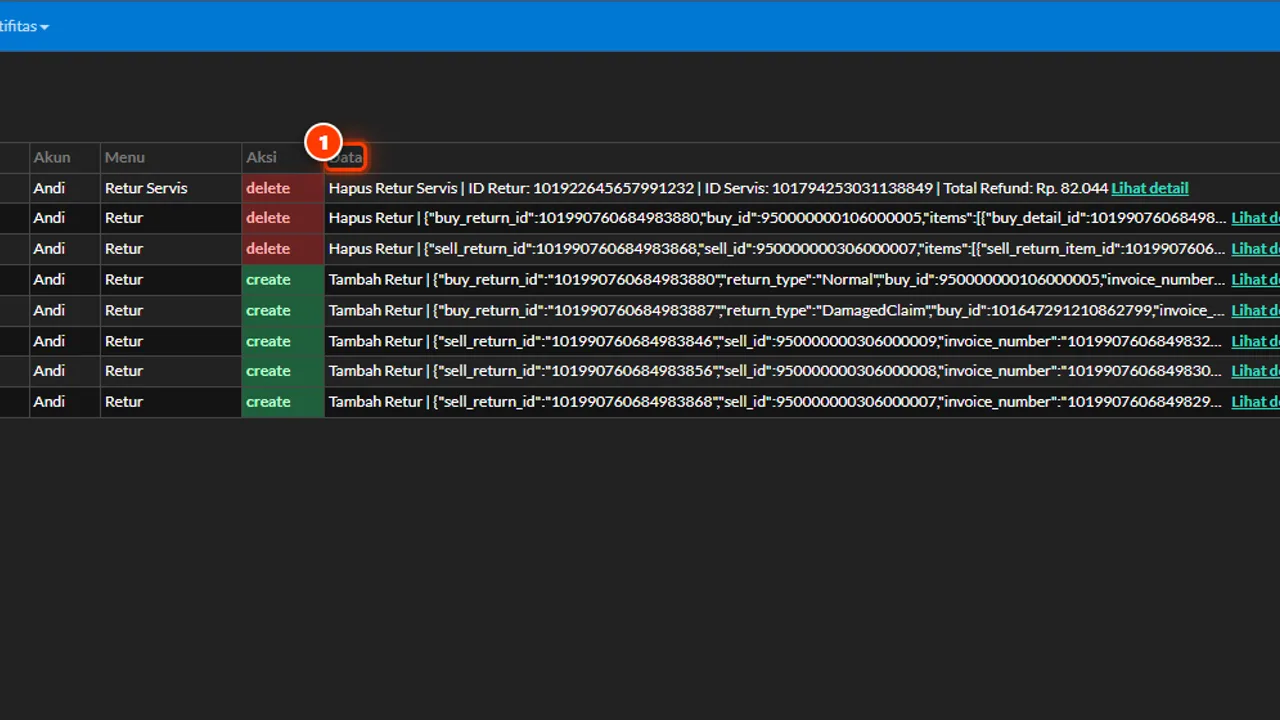
Task: Select text 'Hapus Retur Servis | ID Retur: 101922645657991232'
Action: (511, 188)
